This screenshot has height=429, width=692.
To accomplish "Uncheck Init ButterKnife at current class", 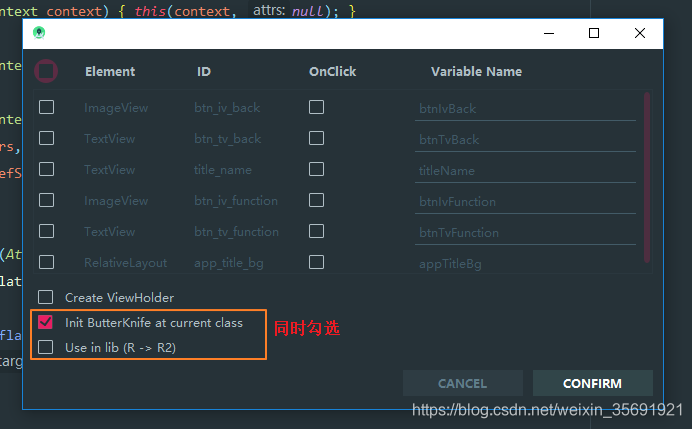I will (x=45, y=322).
